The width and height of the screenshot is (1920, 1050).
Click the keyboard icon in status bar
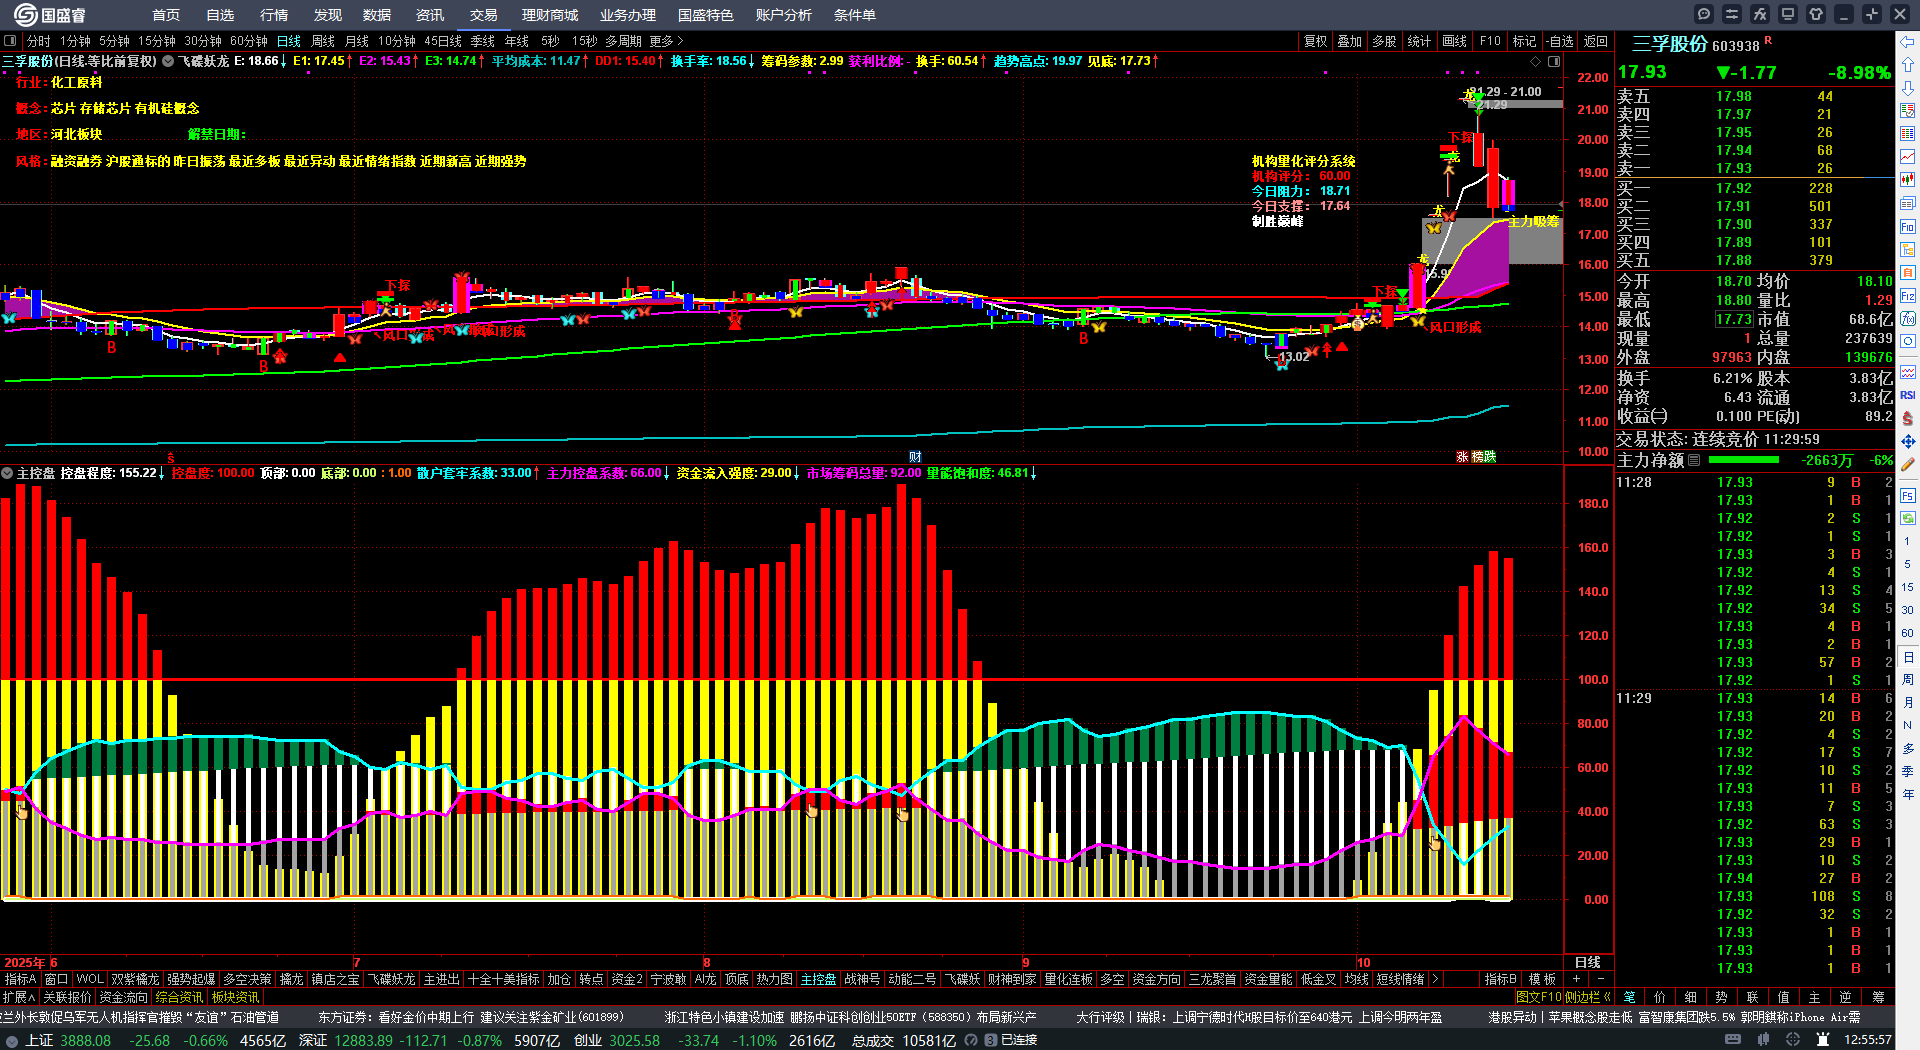[1733, 1040]
